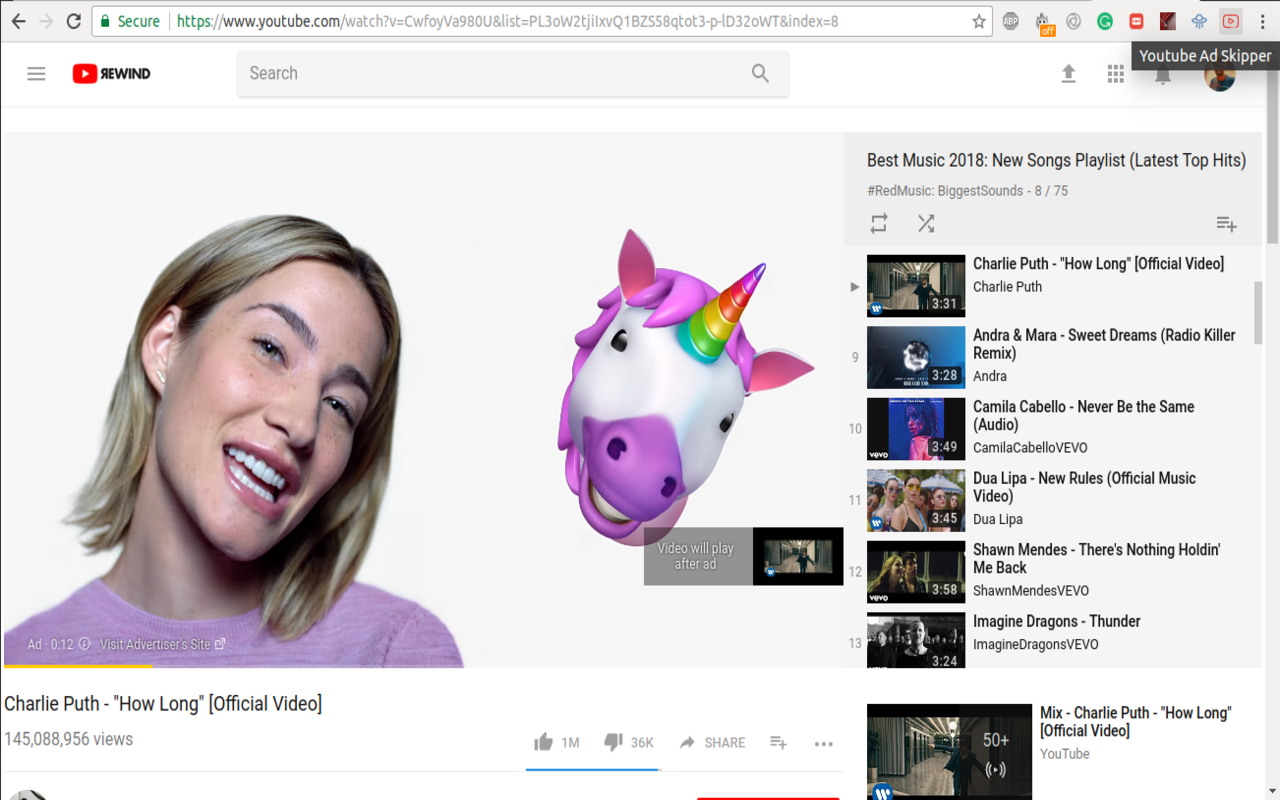Upload a video using the upload arrow
The image size is (1280, 800).
point(1068,73)
